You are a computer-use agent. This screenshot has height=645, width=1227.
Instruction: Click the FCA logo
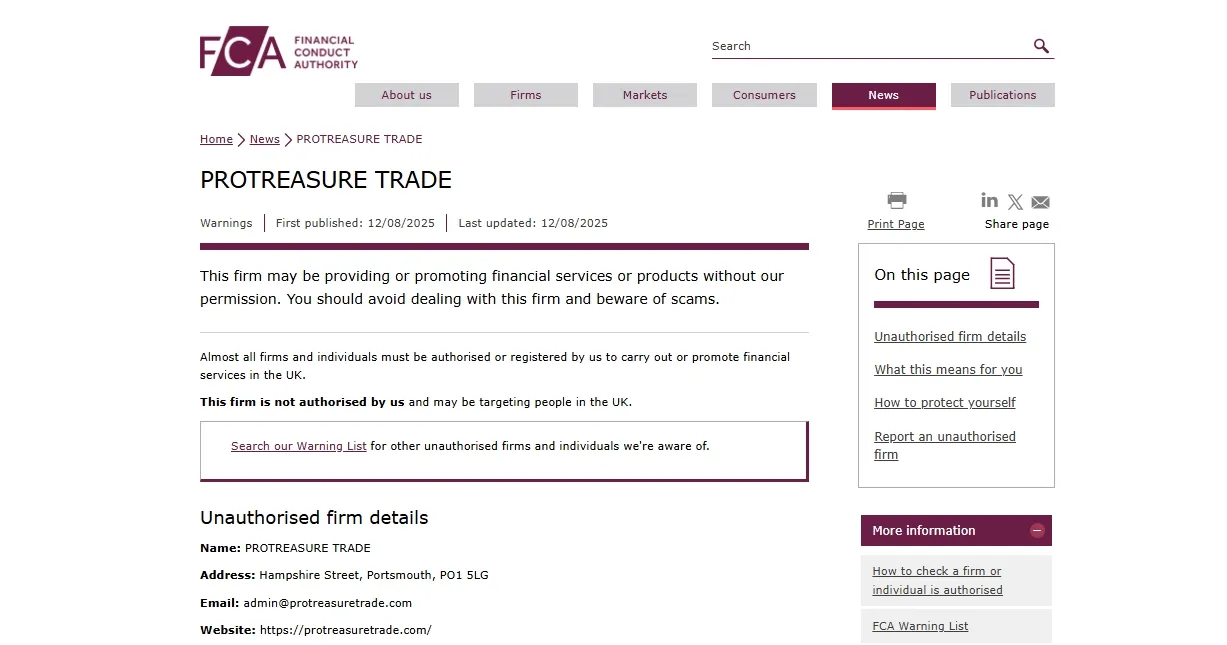[x=279, y=51]
